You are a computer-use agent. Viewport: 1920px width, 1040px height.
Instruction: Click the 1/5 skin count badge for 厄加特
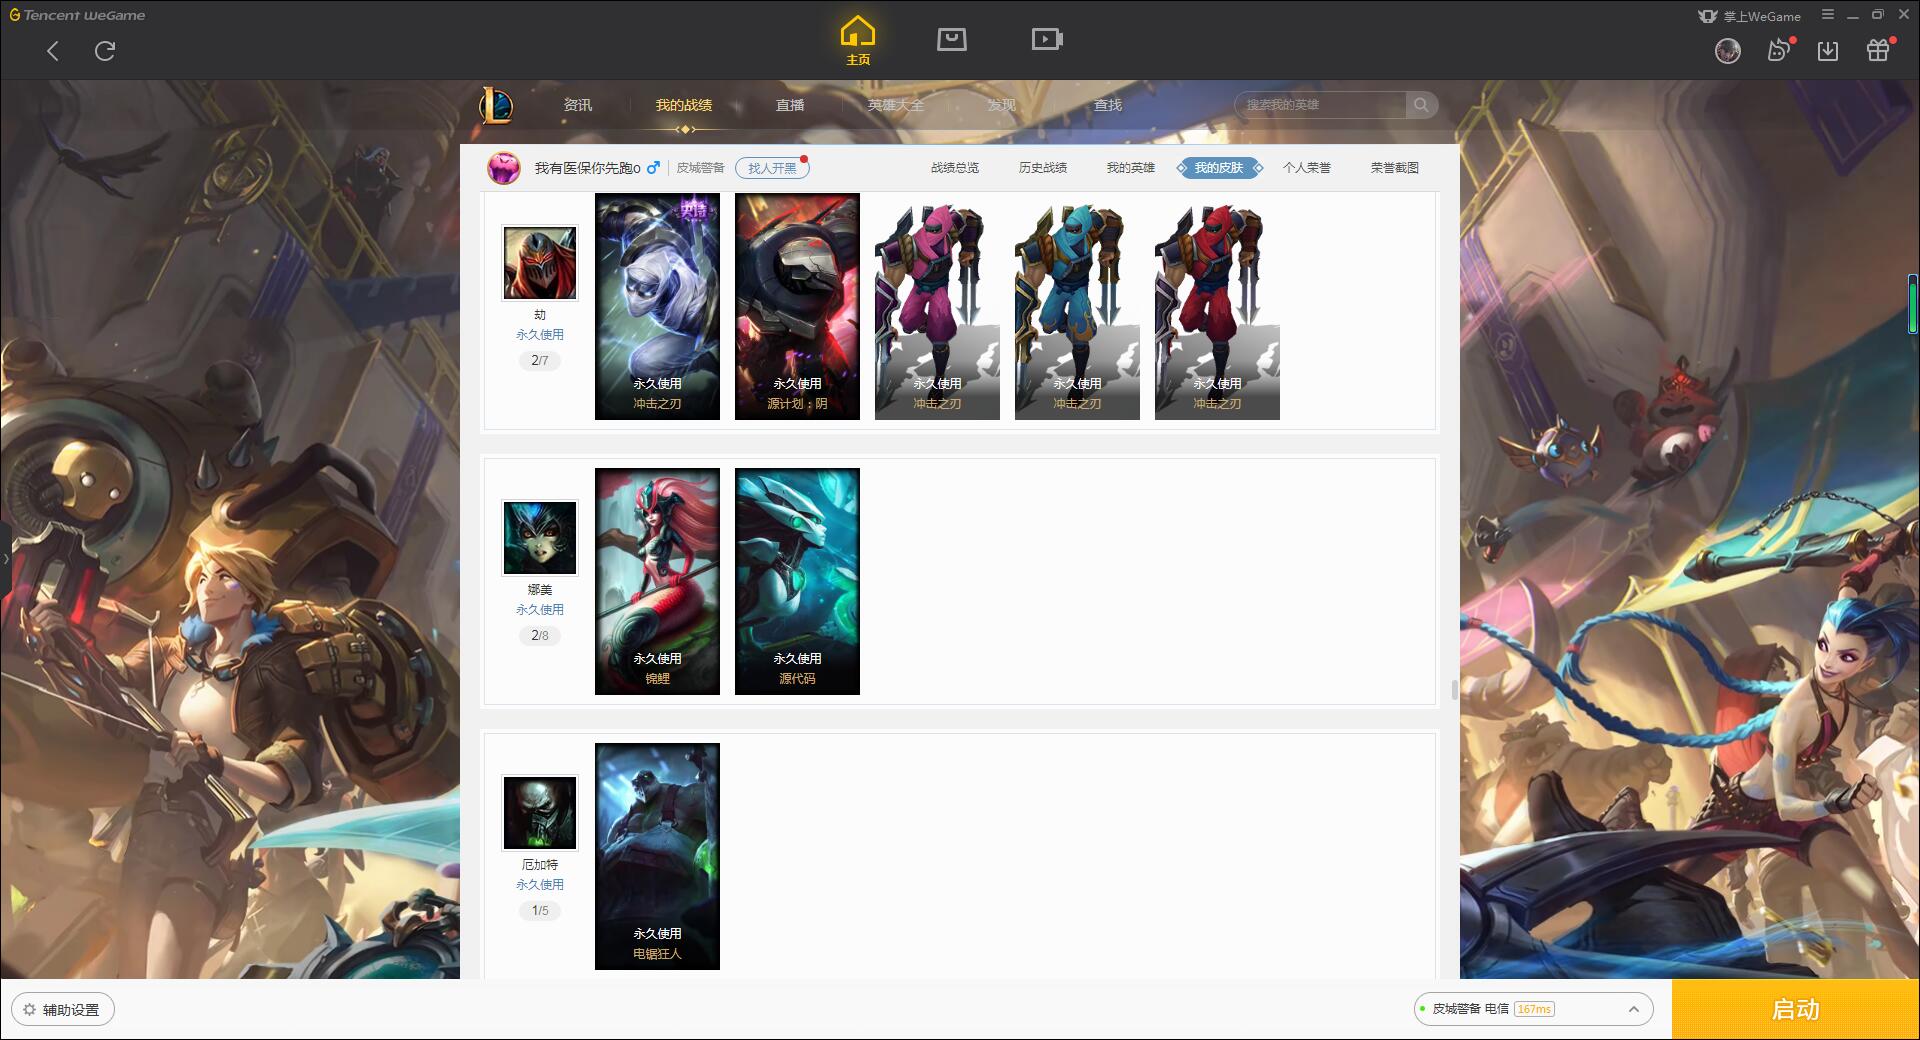pos(540,910)
